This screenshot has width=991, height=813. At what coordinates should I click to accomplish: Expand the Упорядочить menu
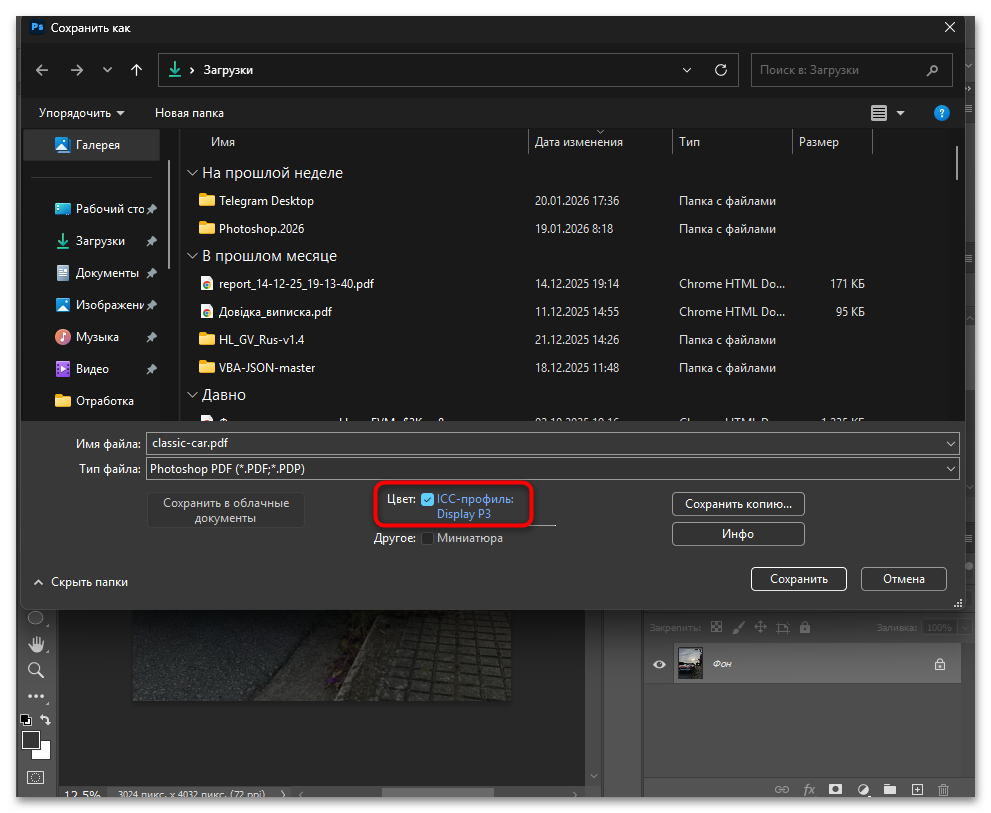(81, 113)
